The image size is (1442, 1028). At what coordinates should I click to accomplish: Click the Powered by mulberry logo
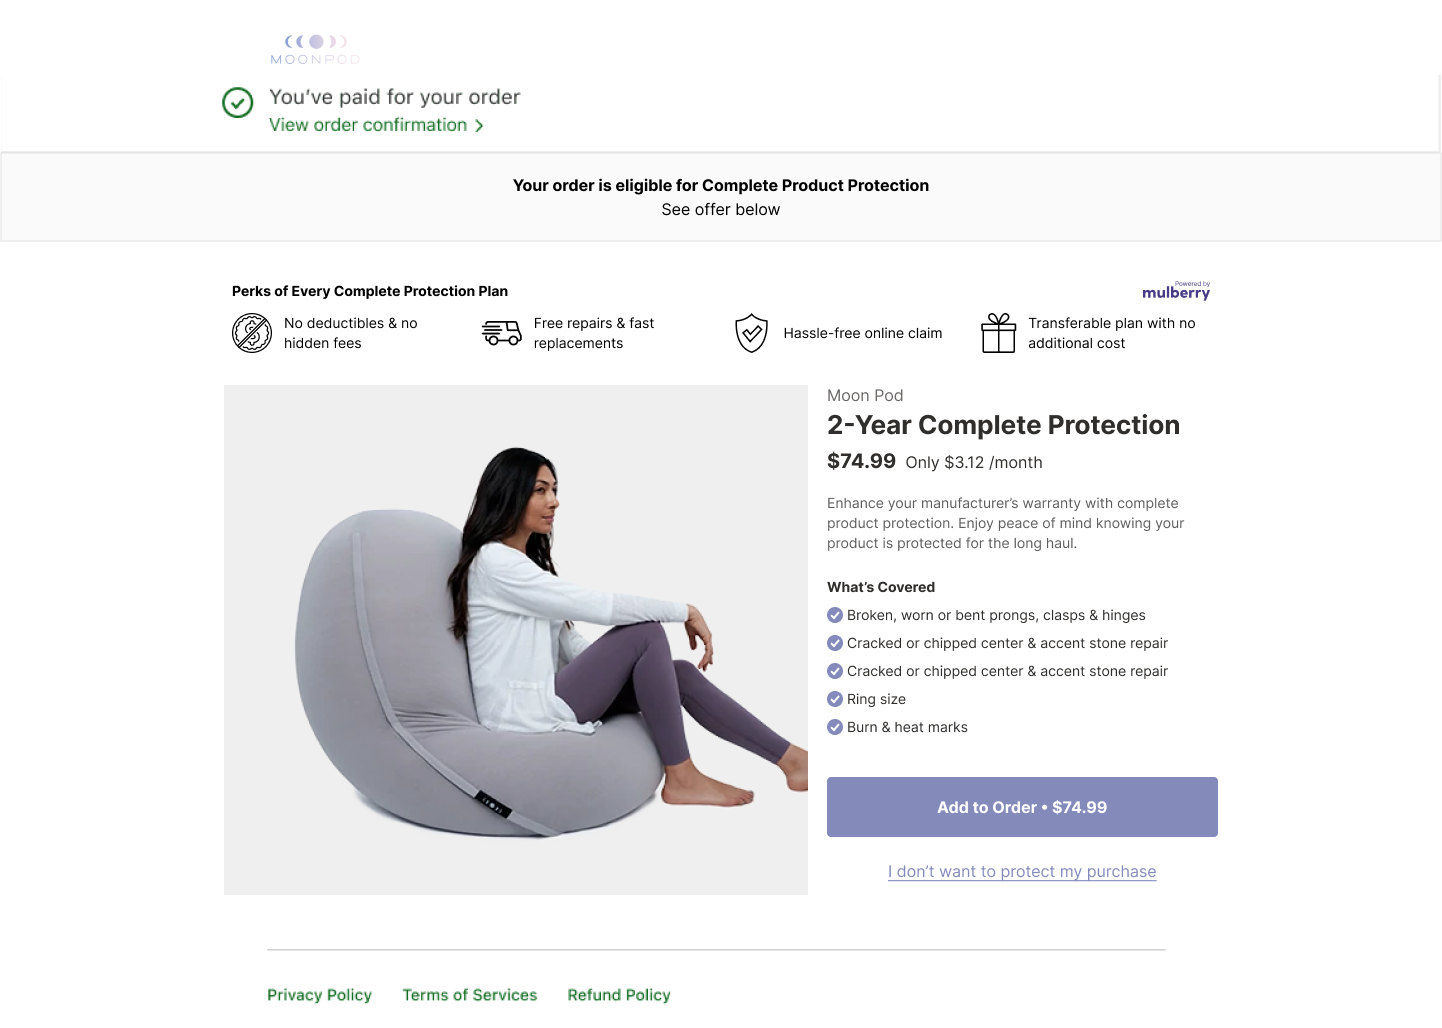pyautogui.click(x=1176, y=291)
